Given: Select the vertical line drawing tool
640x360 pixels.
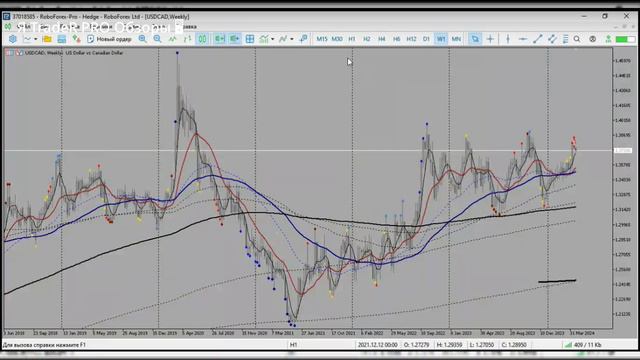Looking at the screenshot, I should point(508,39).
